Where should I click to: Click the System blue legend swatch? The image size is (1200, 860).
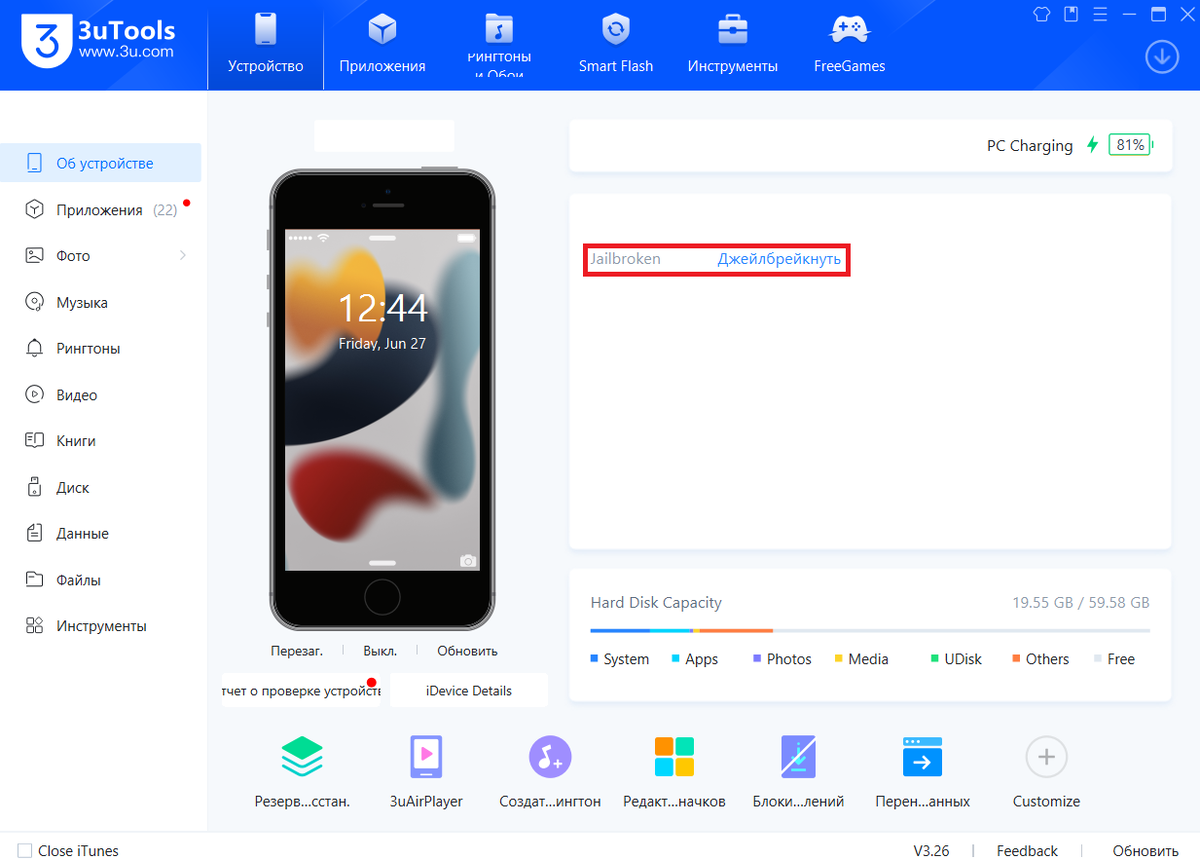click(594, 659)
